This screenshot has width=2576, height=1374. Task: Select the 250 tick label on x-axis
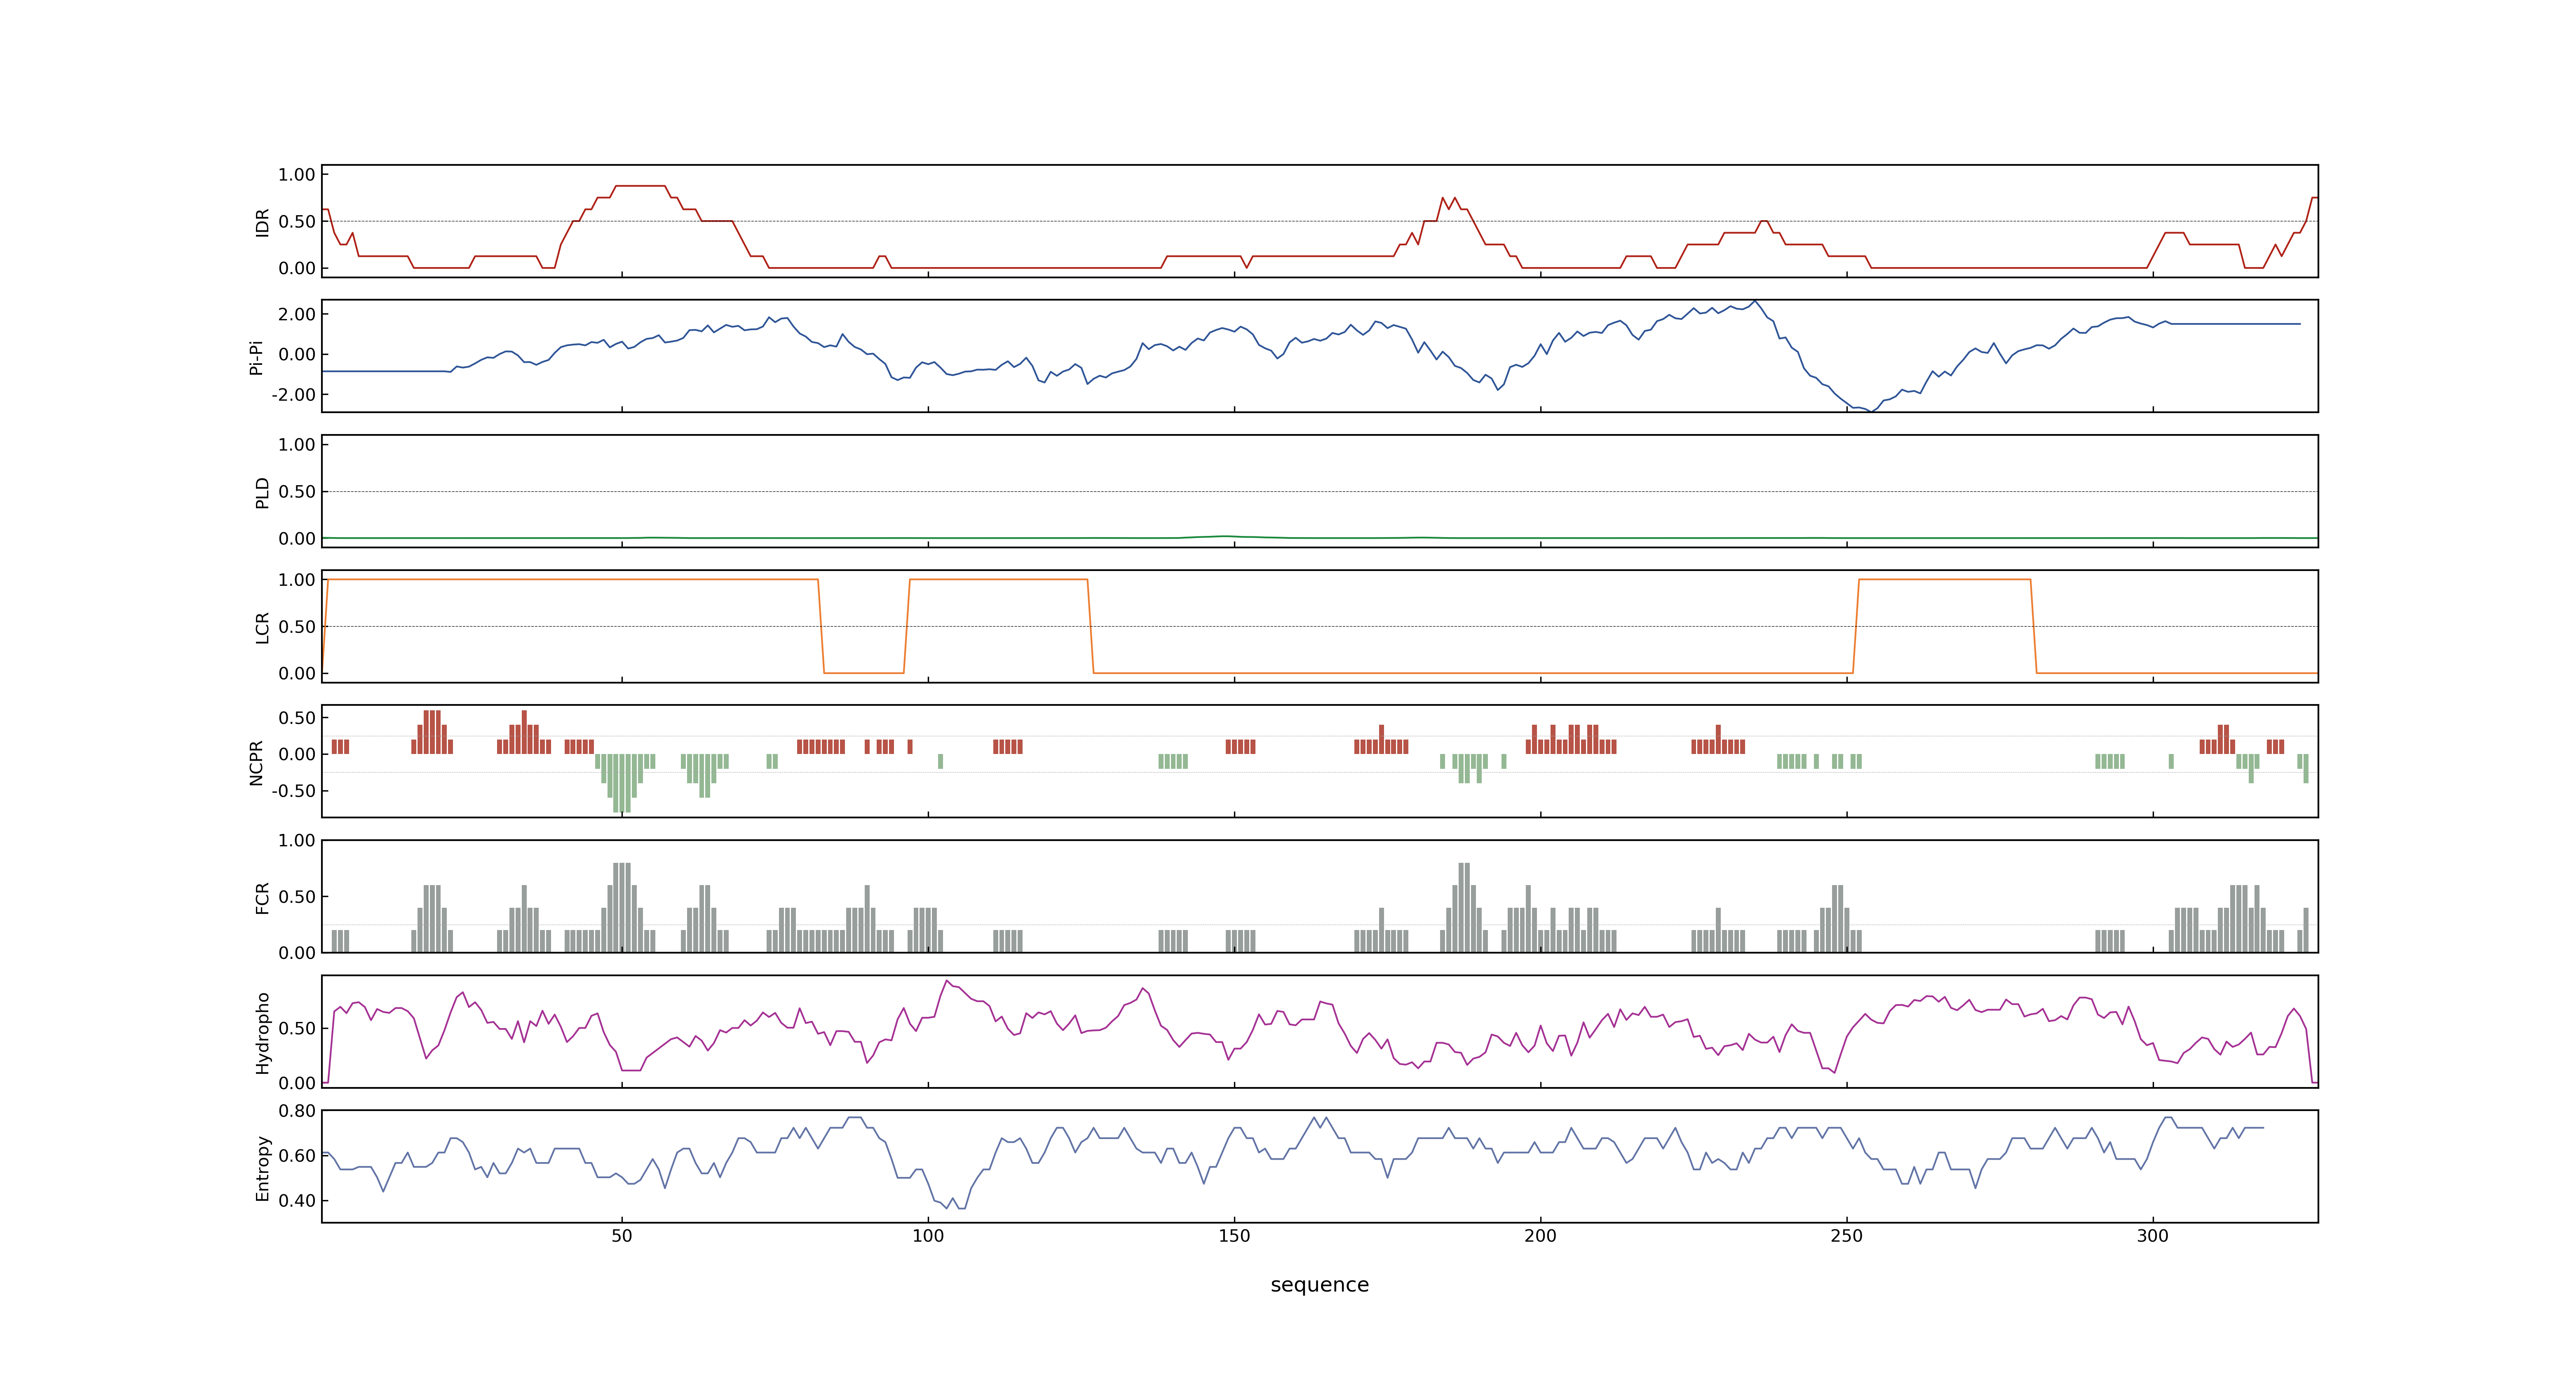click(x=1846, y=1236)
